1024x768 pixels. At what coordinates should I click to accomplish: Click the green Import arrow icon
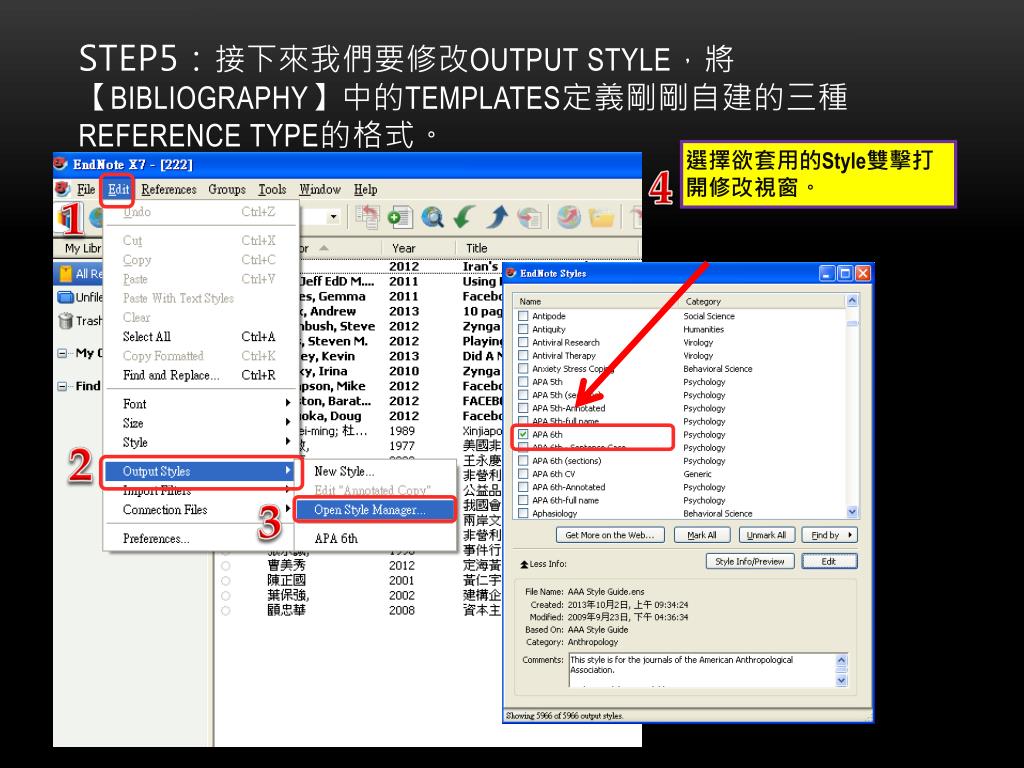pos(464,217)
